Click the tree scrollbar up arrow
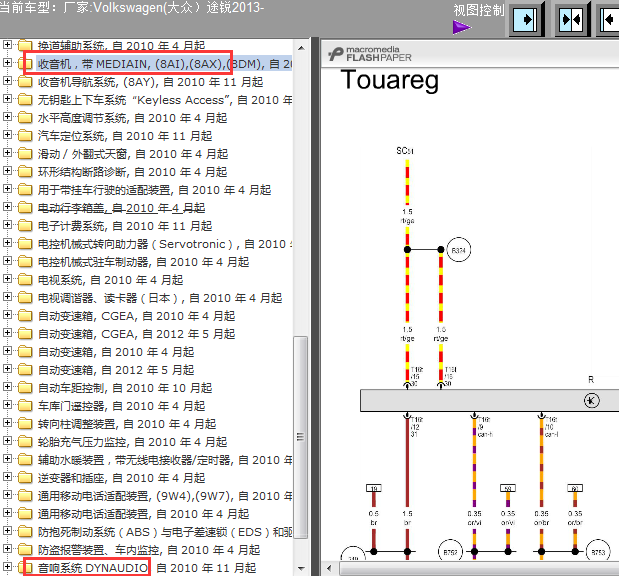The width and height of the screenshot is (619, 576). click(x=301, y=48)
